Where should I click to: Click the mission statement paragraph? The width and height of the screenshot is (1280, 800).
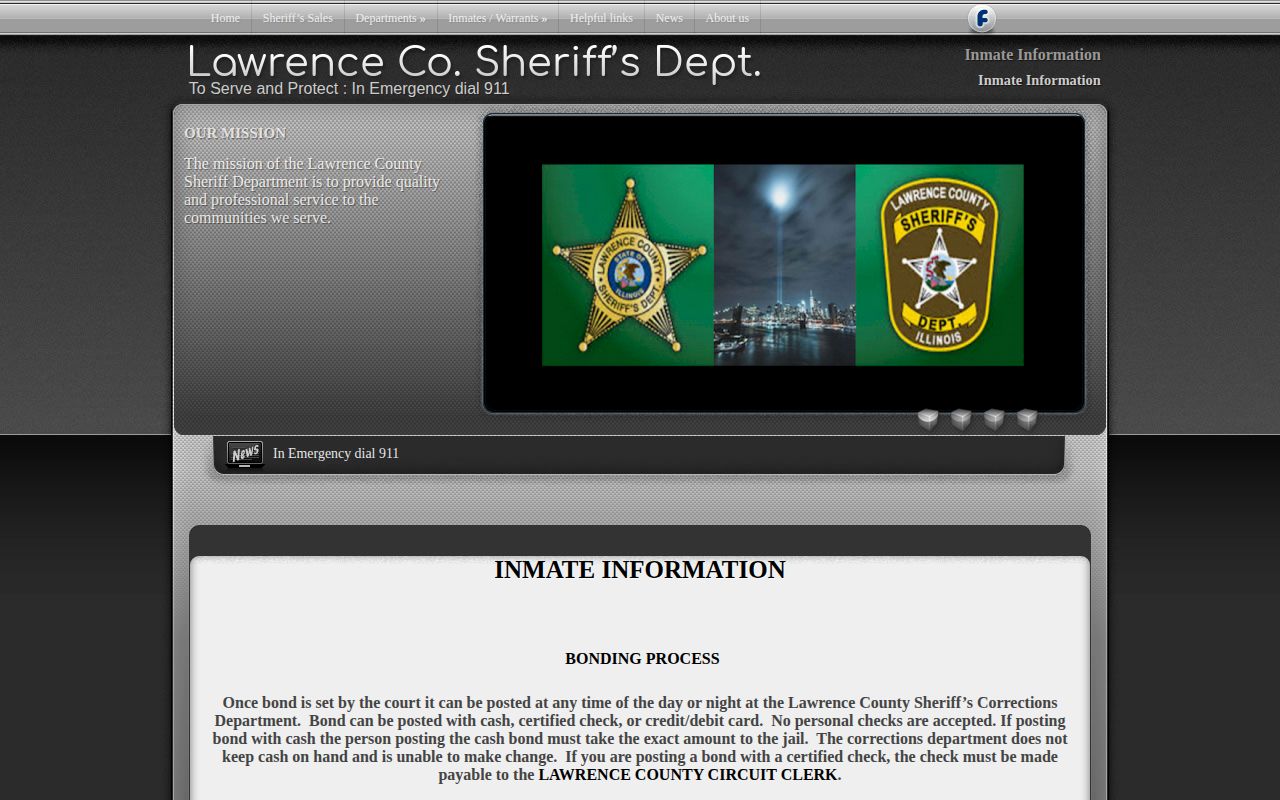pyautogui.click(x=312, y=190)
